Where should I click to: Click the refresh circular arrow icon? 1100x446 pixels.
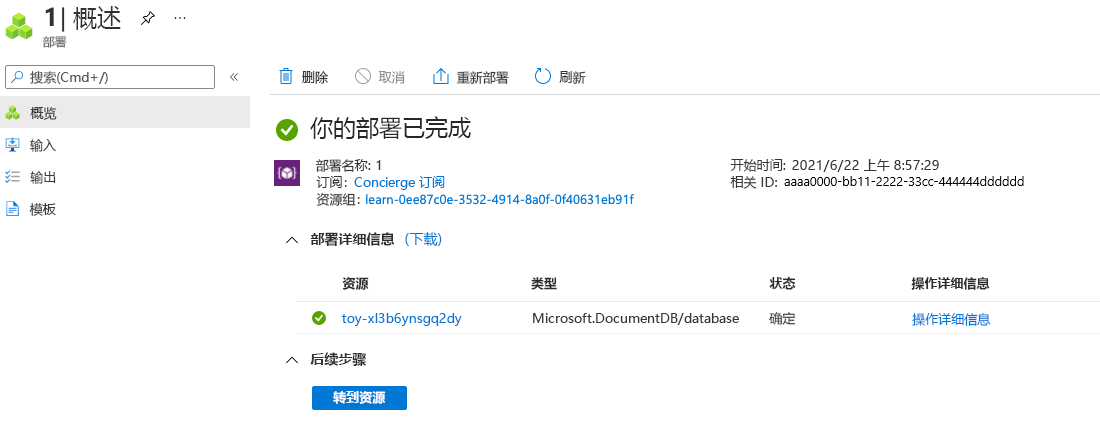543,76
